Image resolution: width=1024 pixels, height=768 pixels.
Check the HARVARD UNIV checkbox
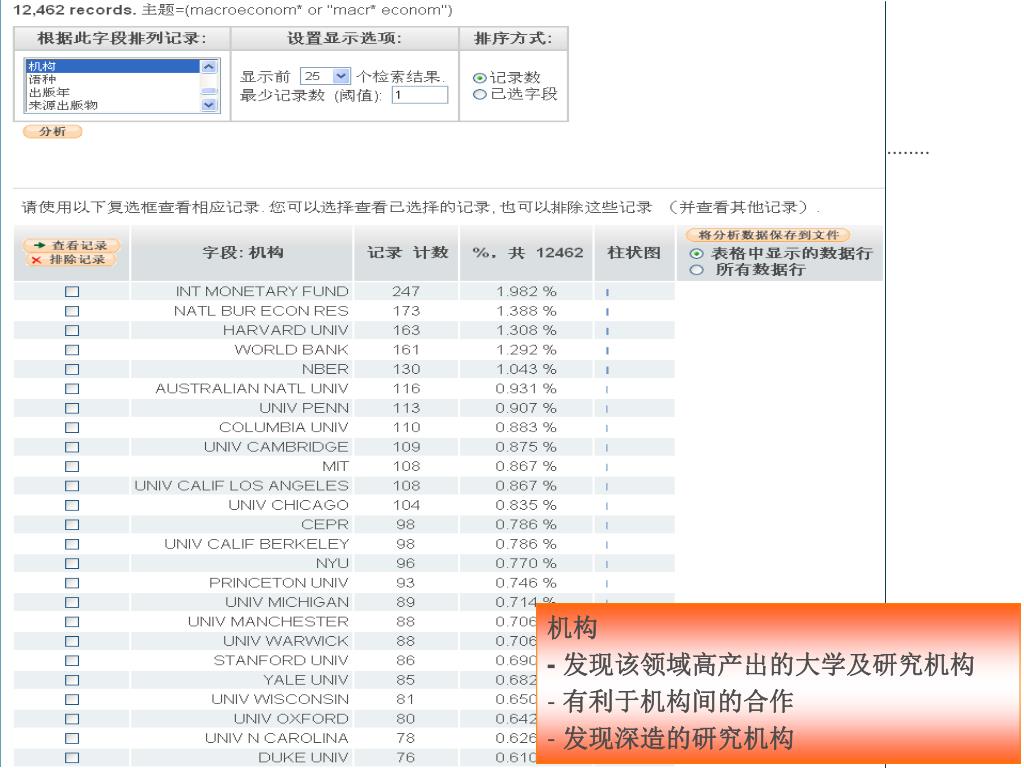pyautogui.click(x=72, y=330)
